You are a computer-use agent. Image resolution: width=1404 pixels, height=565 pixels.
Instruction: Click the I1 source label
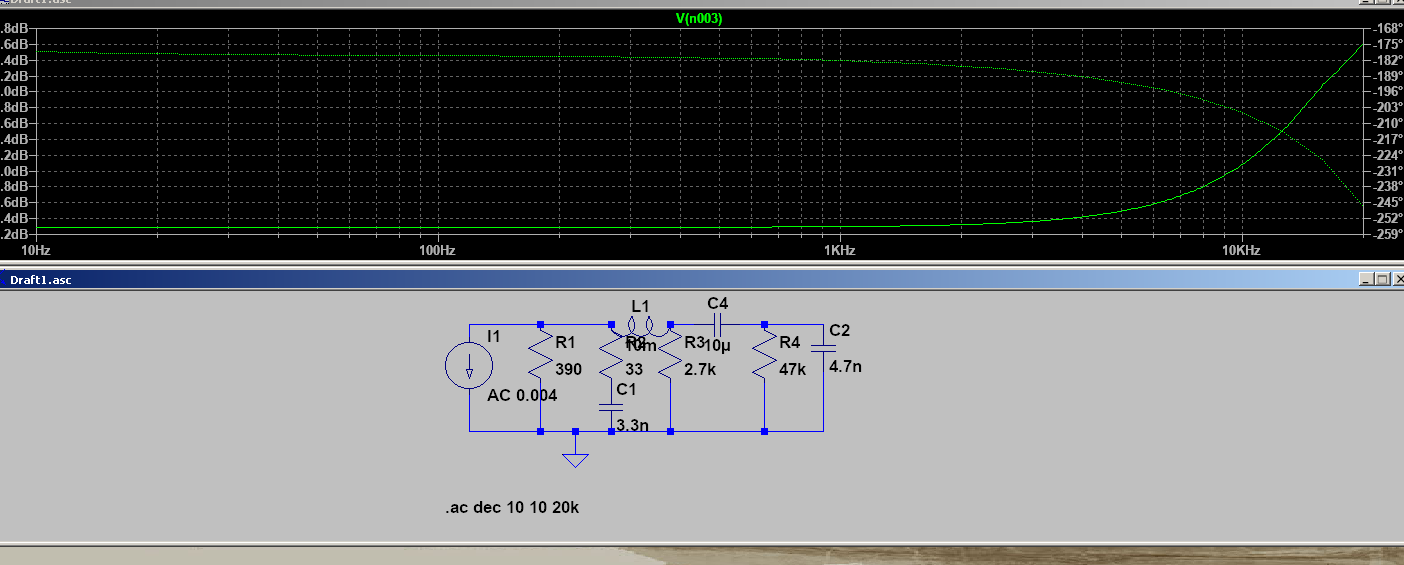pos(493,336)
